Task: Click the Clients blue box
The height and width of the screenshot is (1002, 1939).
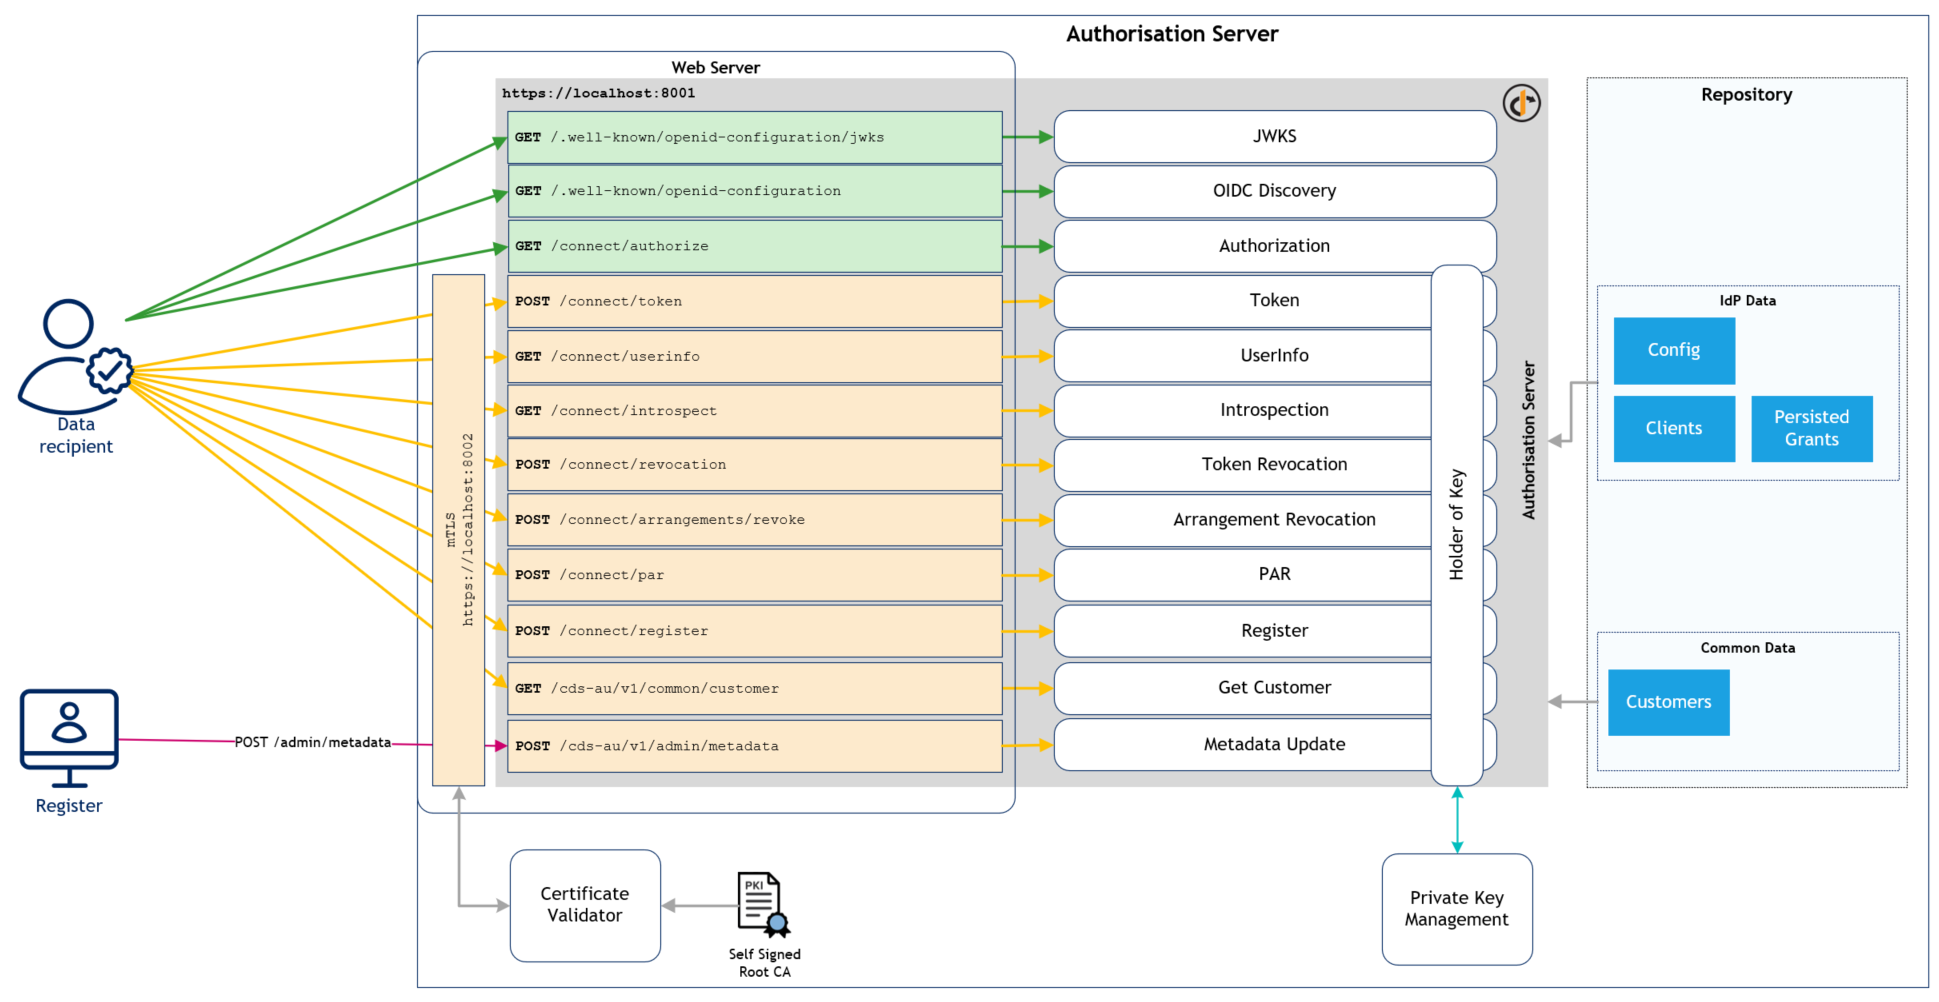Action: point(1673,429)
